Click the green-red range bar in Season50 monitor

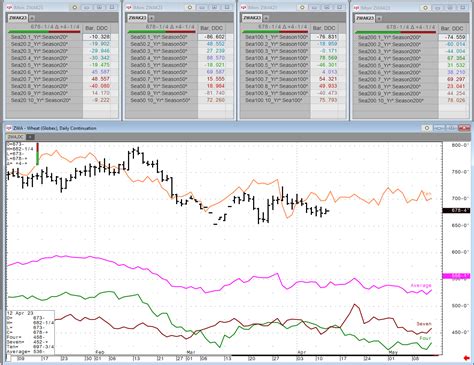163,32
